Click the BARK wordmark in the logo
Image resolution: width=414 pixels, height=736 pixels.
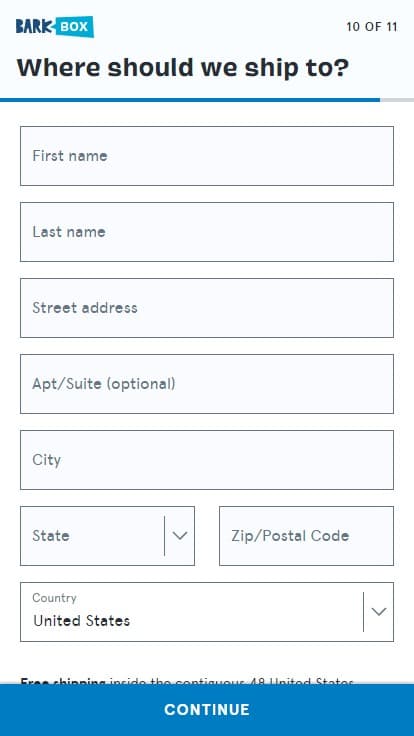(35, 26)
